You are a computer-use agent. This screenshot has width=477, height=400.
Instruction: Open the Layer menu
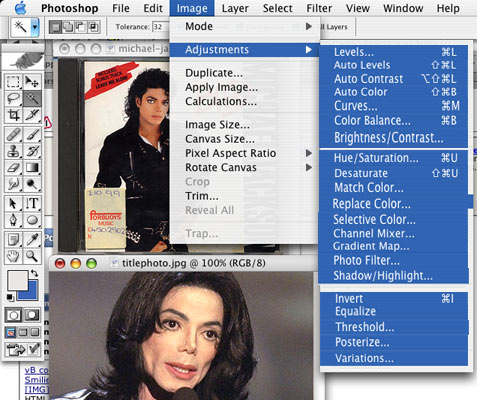point(235,8)
